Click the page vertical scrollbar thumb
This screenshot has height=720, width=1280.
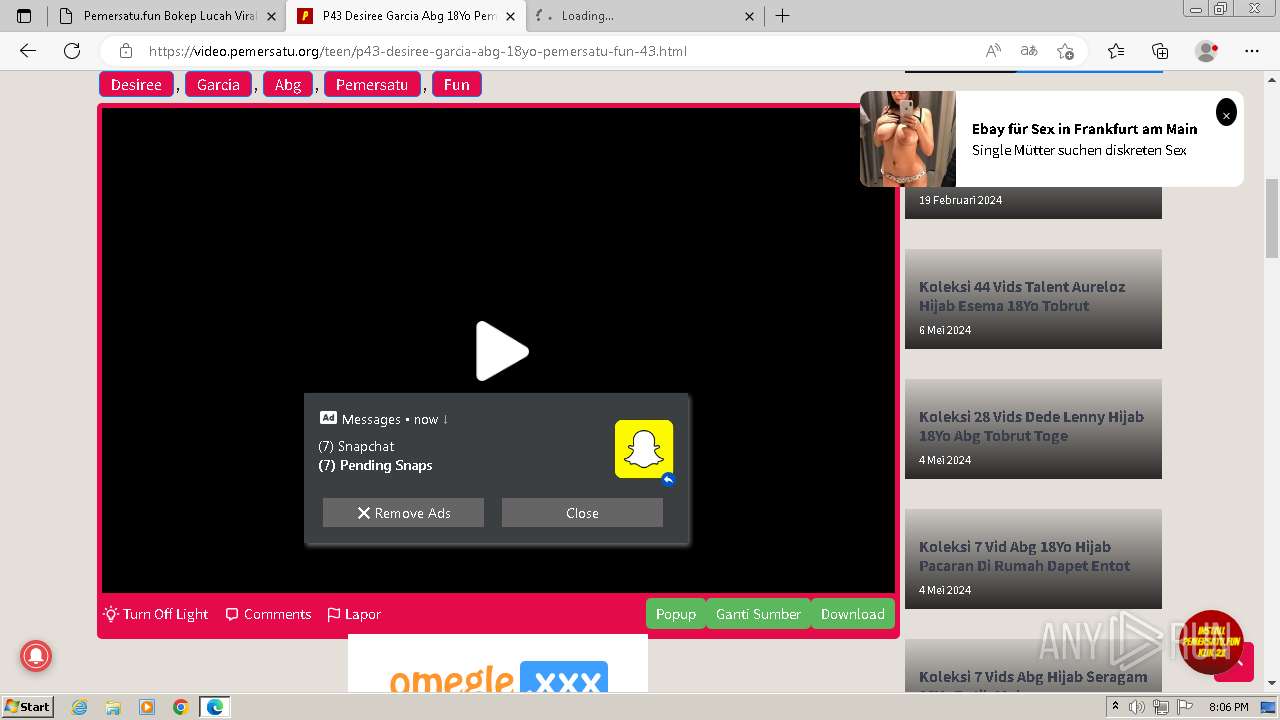coord(1271,218)
